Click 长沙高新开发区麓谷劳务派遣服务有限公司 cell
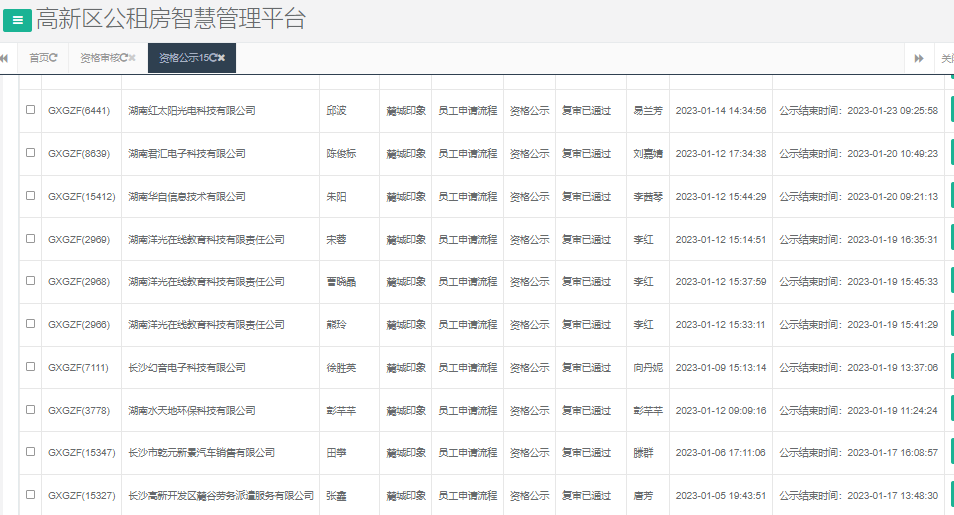 [x=221, y=496]
